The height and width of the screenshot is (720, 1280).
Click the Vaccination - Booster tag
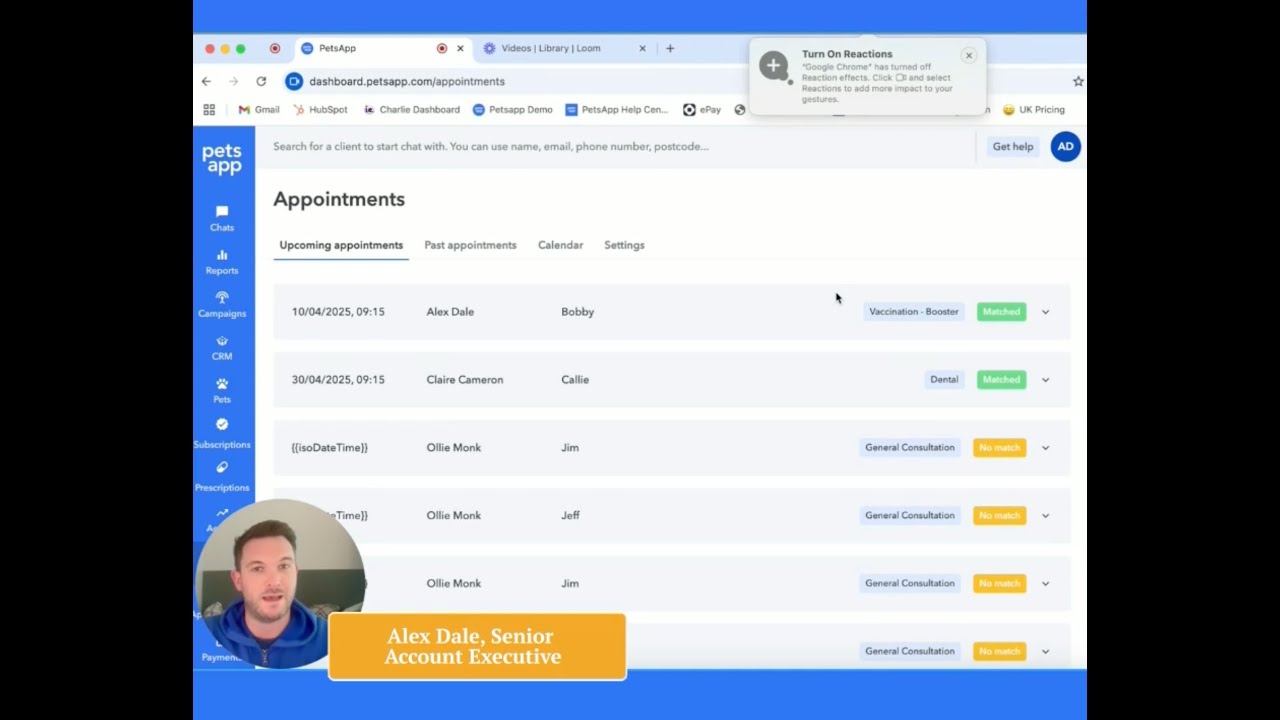click(914, 312)
